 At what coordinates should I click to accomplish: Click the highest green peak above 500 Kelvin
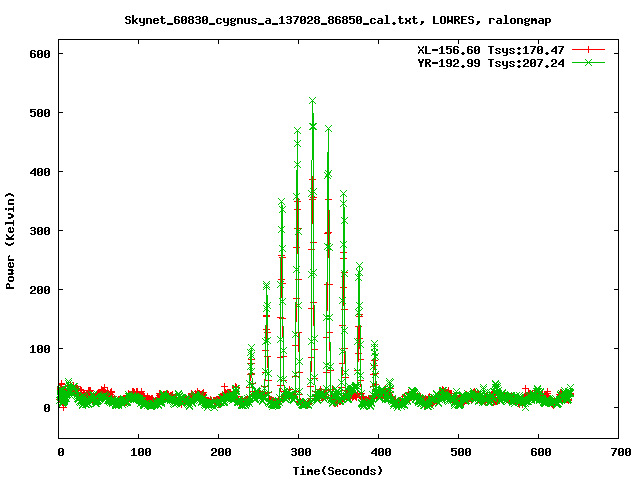click(x=313, y=101)
